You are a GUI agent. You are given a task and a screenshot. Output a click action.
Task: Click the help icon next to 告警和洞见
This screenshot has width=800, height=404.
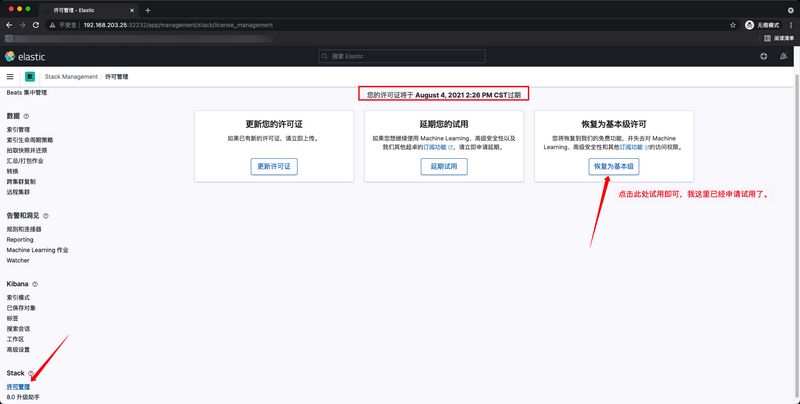pos(45,216)
